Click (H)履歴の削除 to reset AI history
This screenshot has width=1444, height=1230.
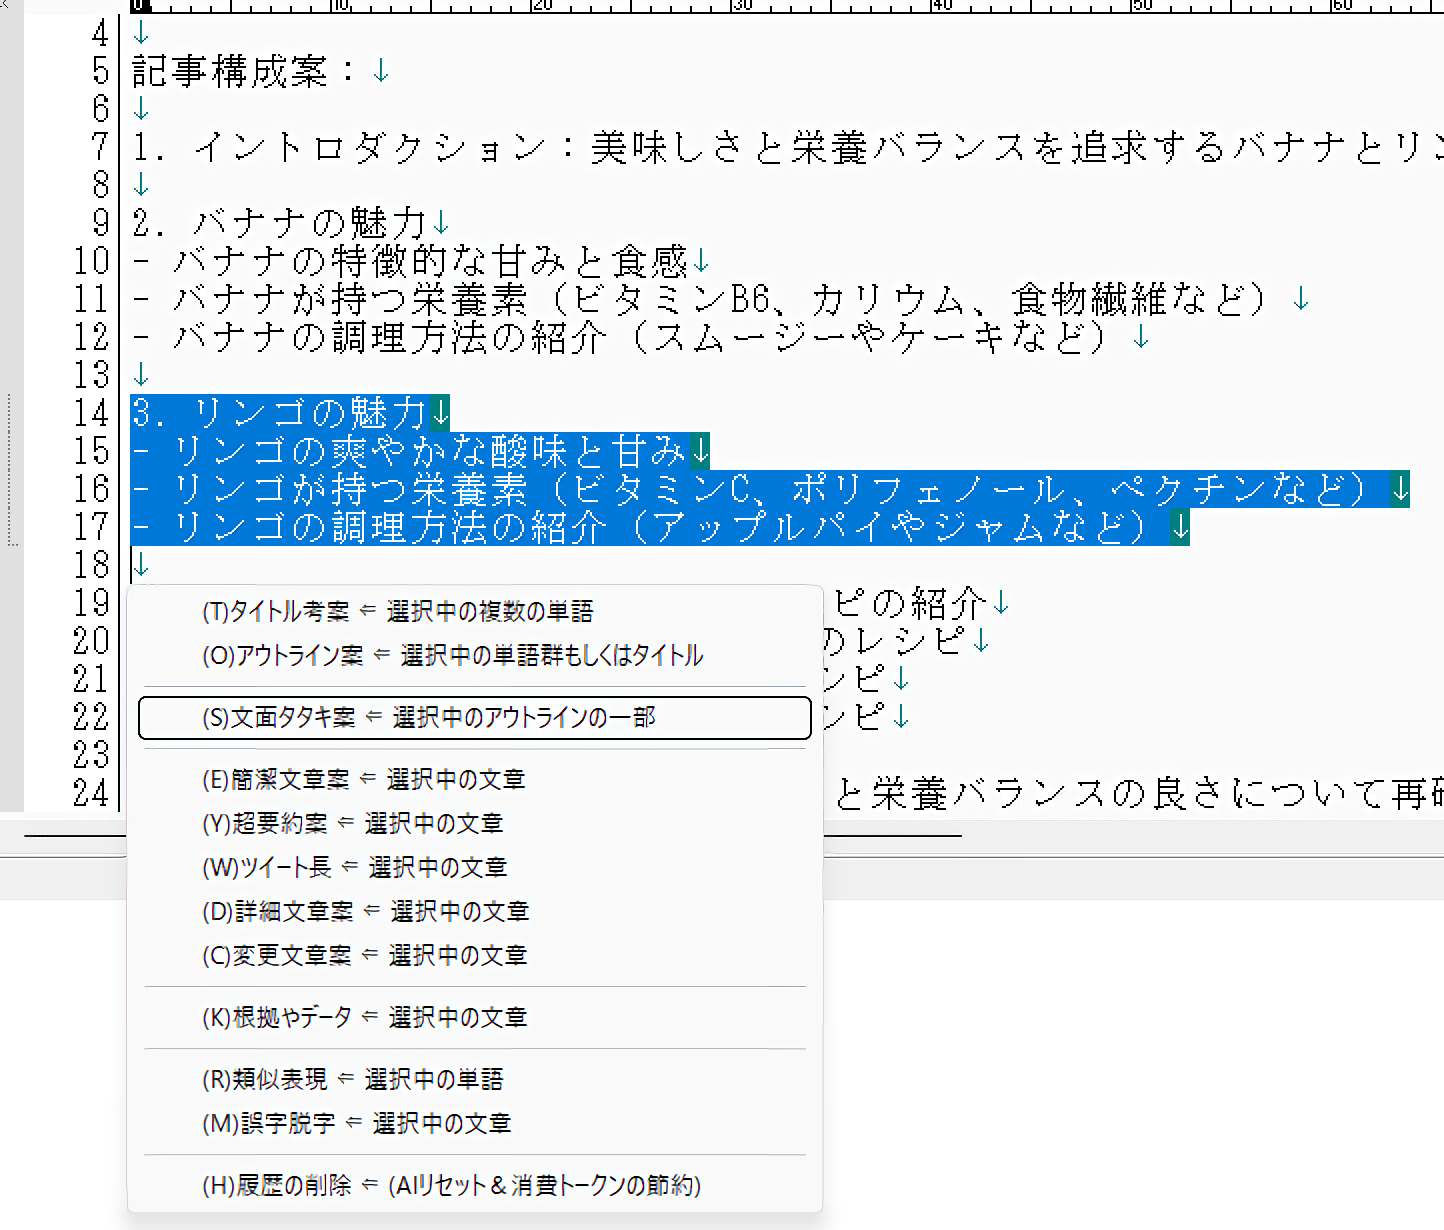tap(451, 1186)
